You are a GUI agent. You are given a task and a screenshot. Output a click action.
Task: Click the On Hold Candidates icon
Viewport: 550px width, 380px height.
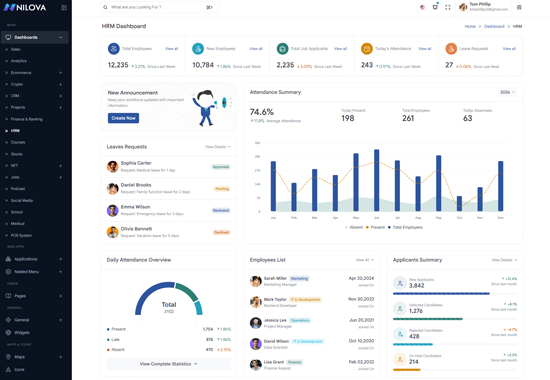[x=400, y=359]
